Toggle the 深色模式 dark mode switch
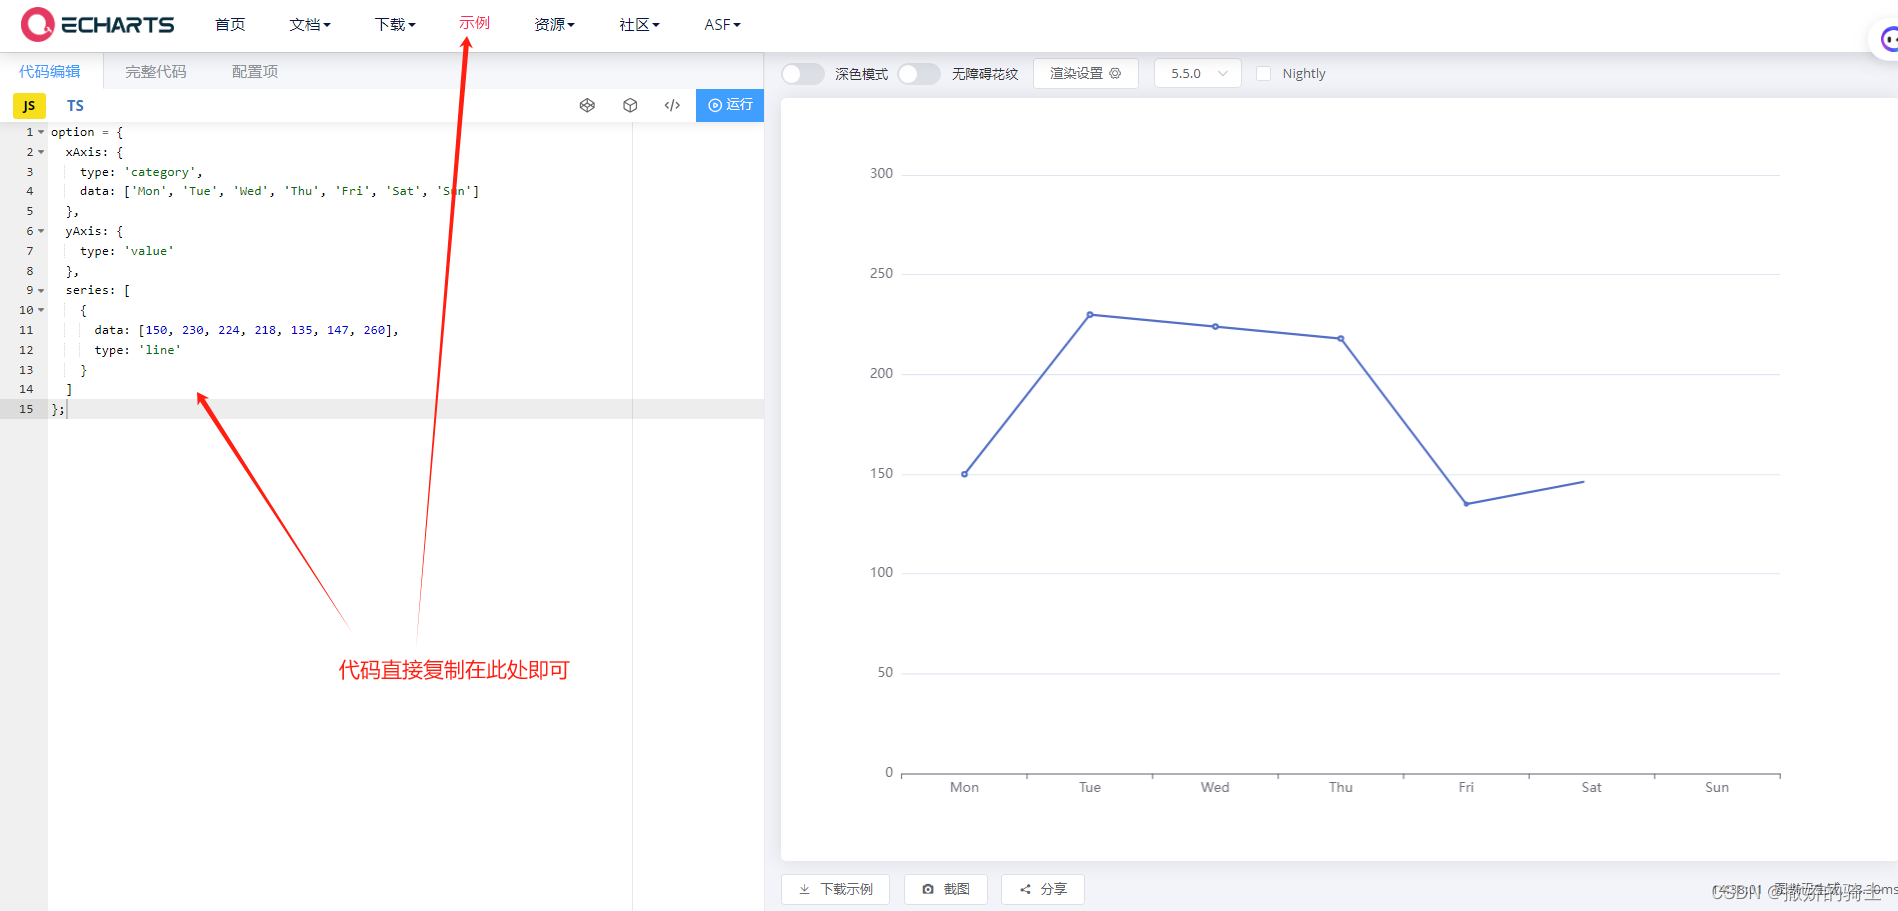This screenshot has width=1898, height=911. pos(802,73)
